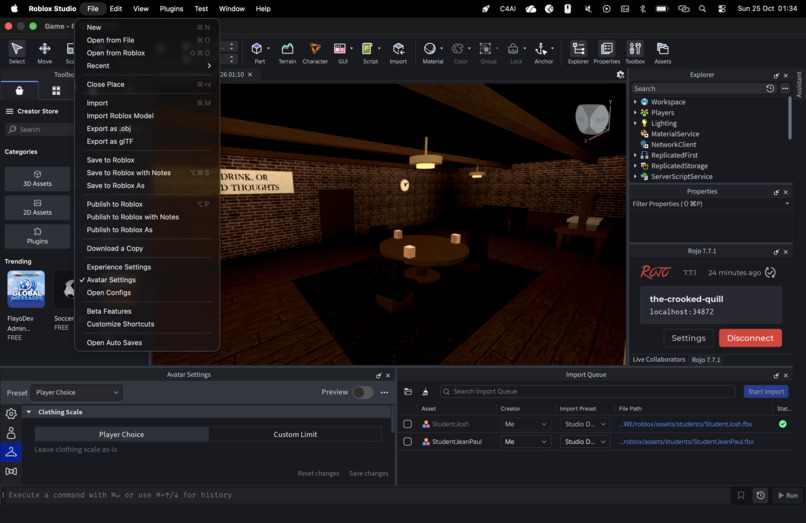The image size is (806, 523).
Task: Open the Character tool
Action: [315, 52]
